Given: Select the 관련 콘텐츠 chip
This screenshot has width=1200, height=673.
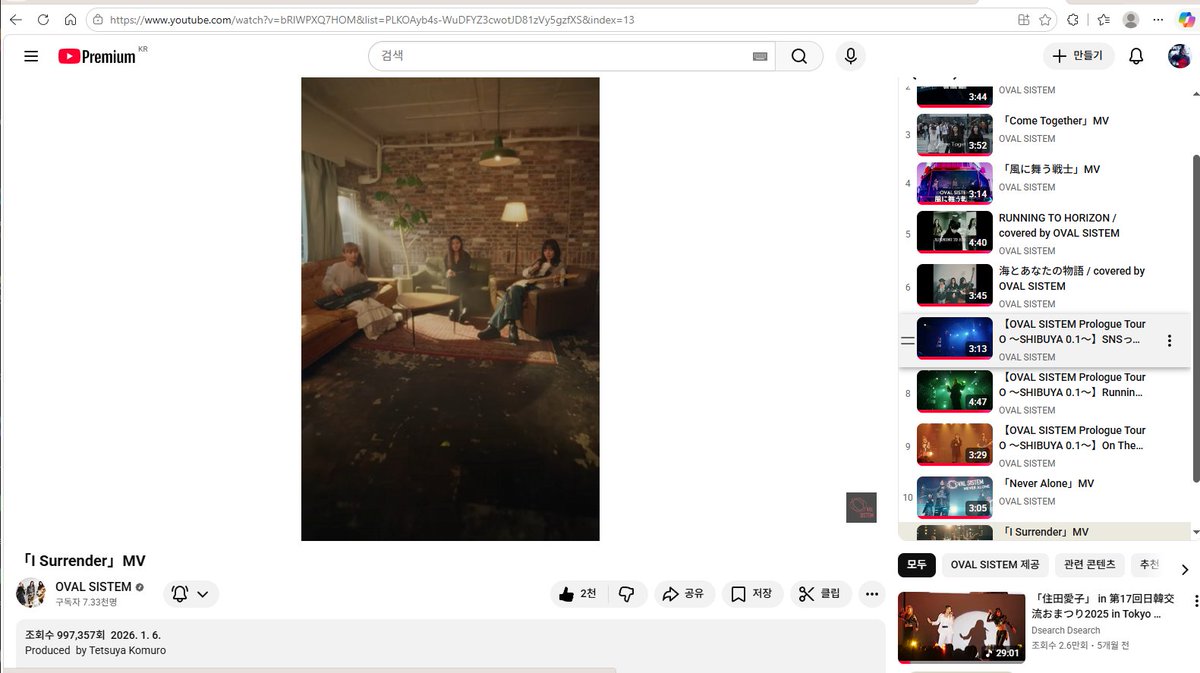Looking at the screenshot, I should [1090, 565].
